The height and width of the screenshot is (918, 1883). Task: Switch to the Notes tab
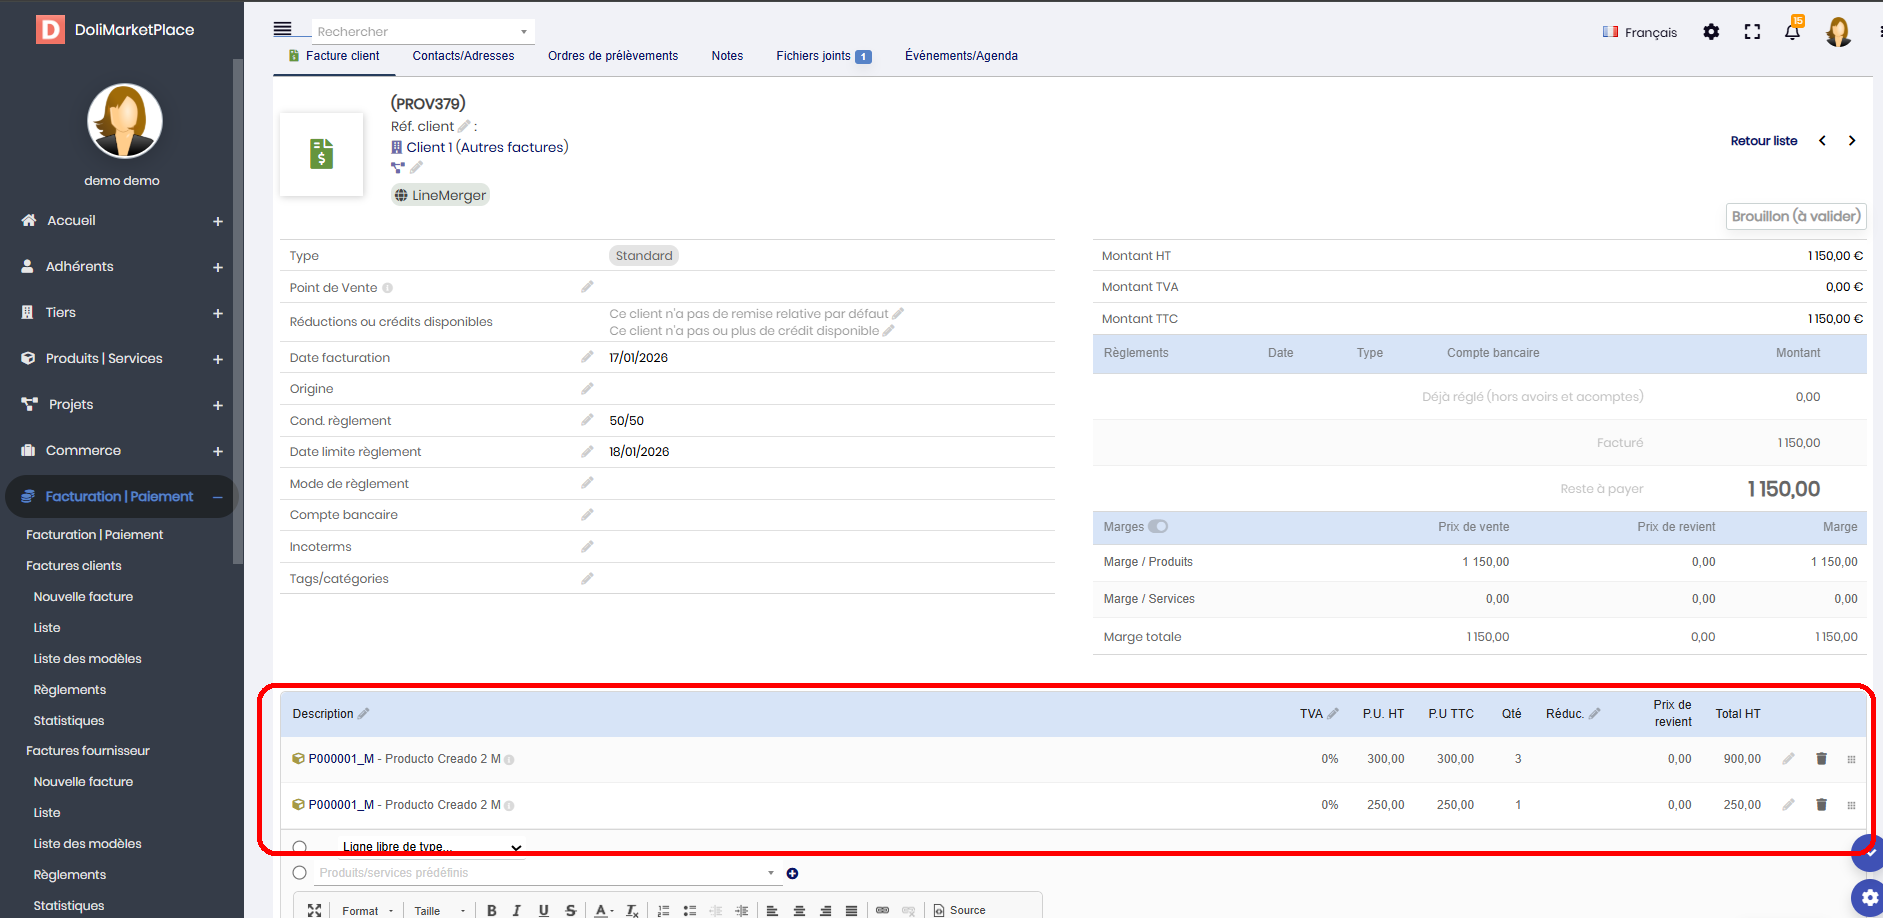click(727, 56)
